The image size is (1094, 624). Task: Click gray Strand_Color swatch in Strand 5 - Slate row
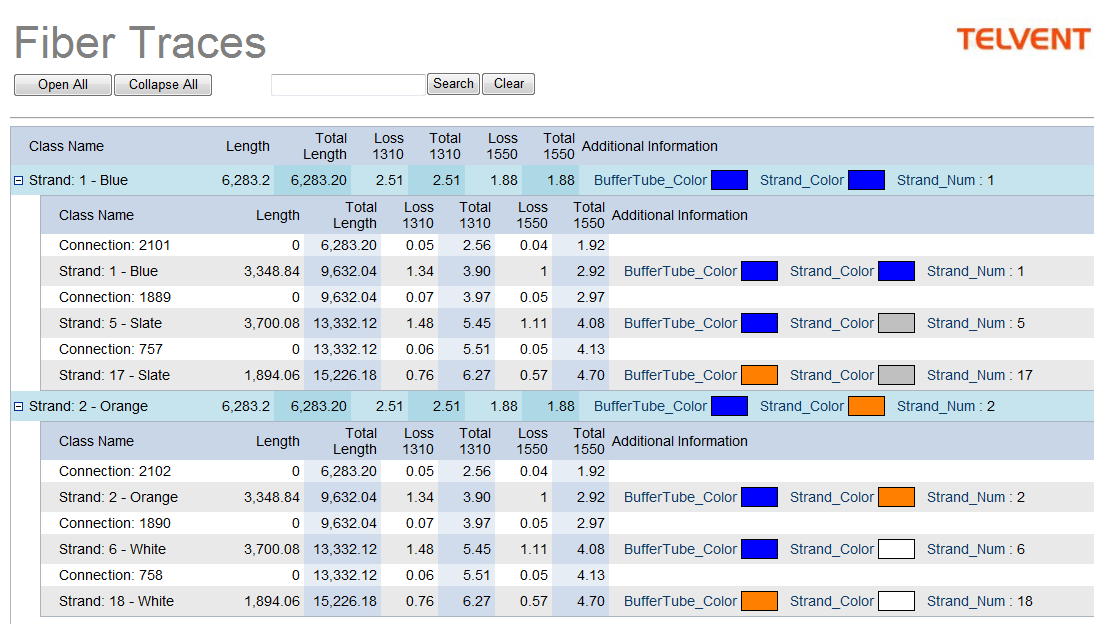click(x=897, y=323)
